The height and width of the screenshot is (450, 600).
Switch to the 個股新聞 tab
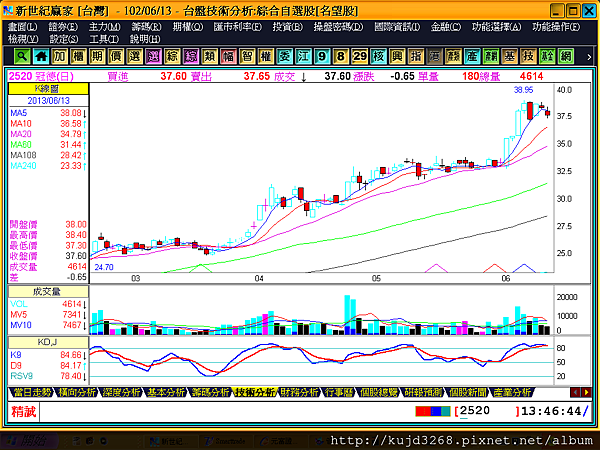(x=468, y=392)
